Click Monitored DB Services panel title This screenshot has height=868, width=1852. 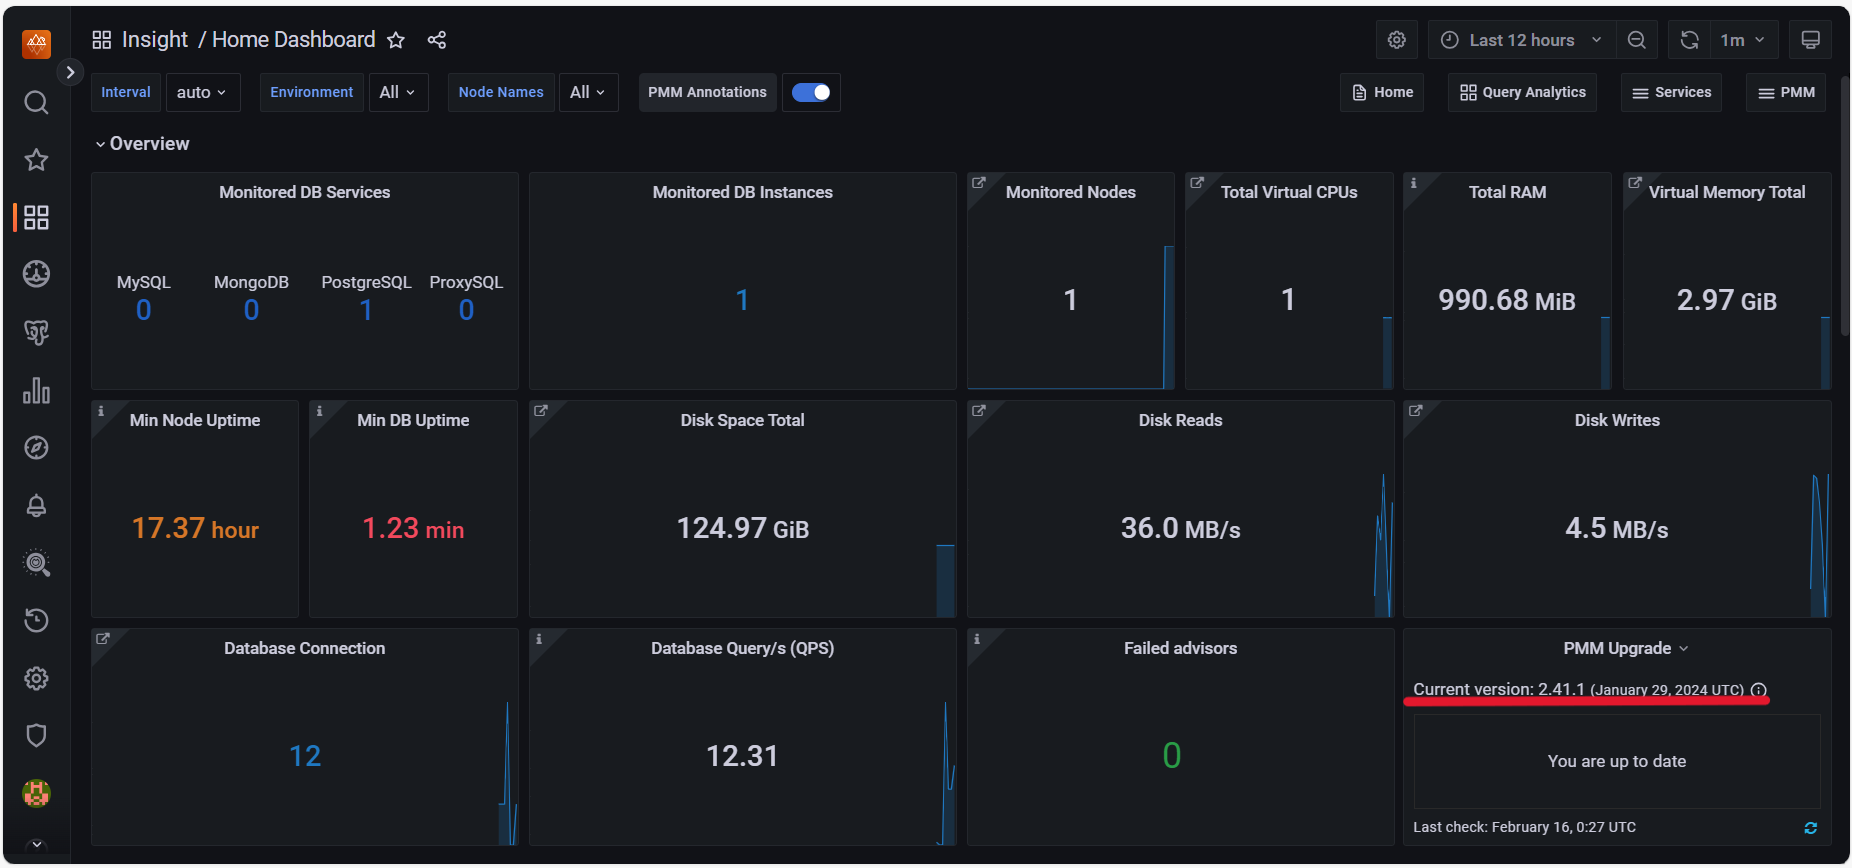click(x=305, y=192)
